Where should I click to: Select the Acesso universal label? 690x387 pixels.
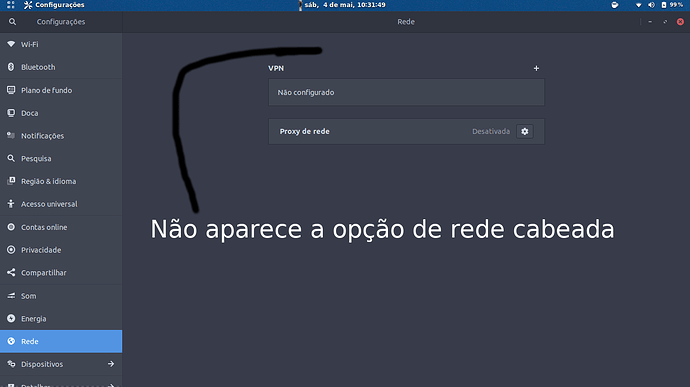tap(49, 204)
